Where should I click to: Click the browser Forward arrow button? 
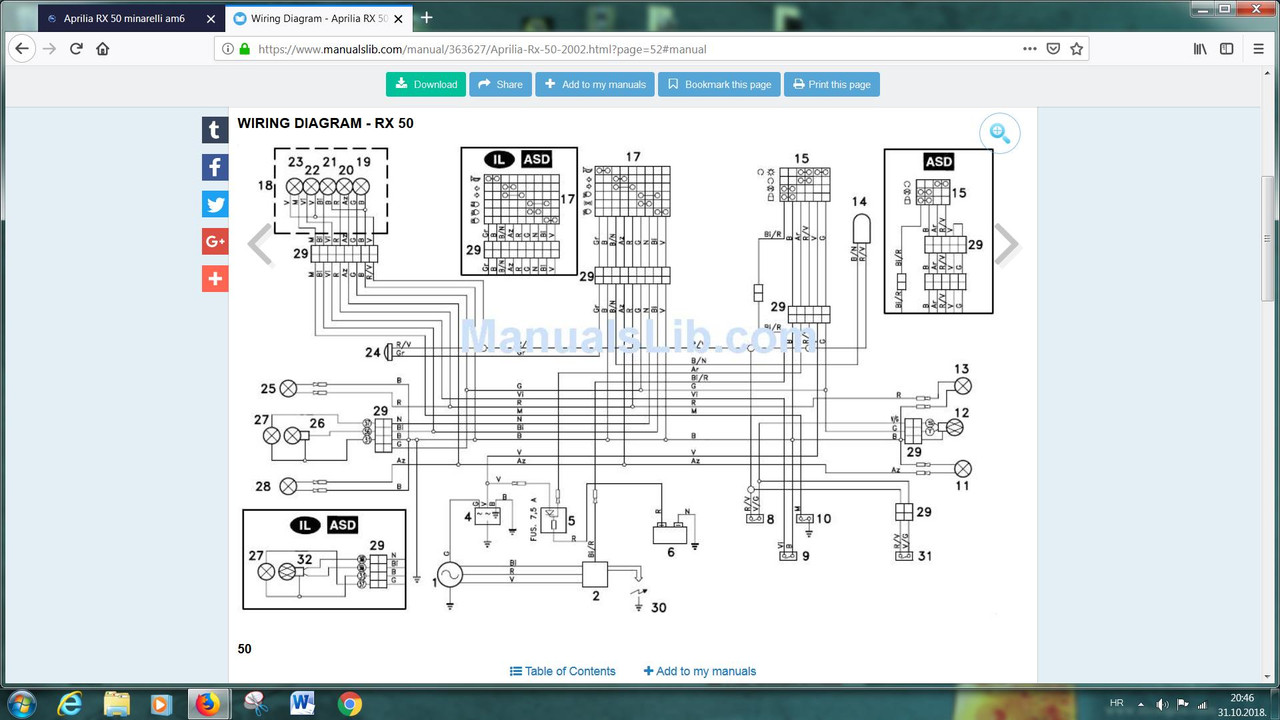(50, 48)
